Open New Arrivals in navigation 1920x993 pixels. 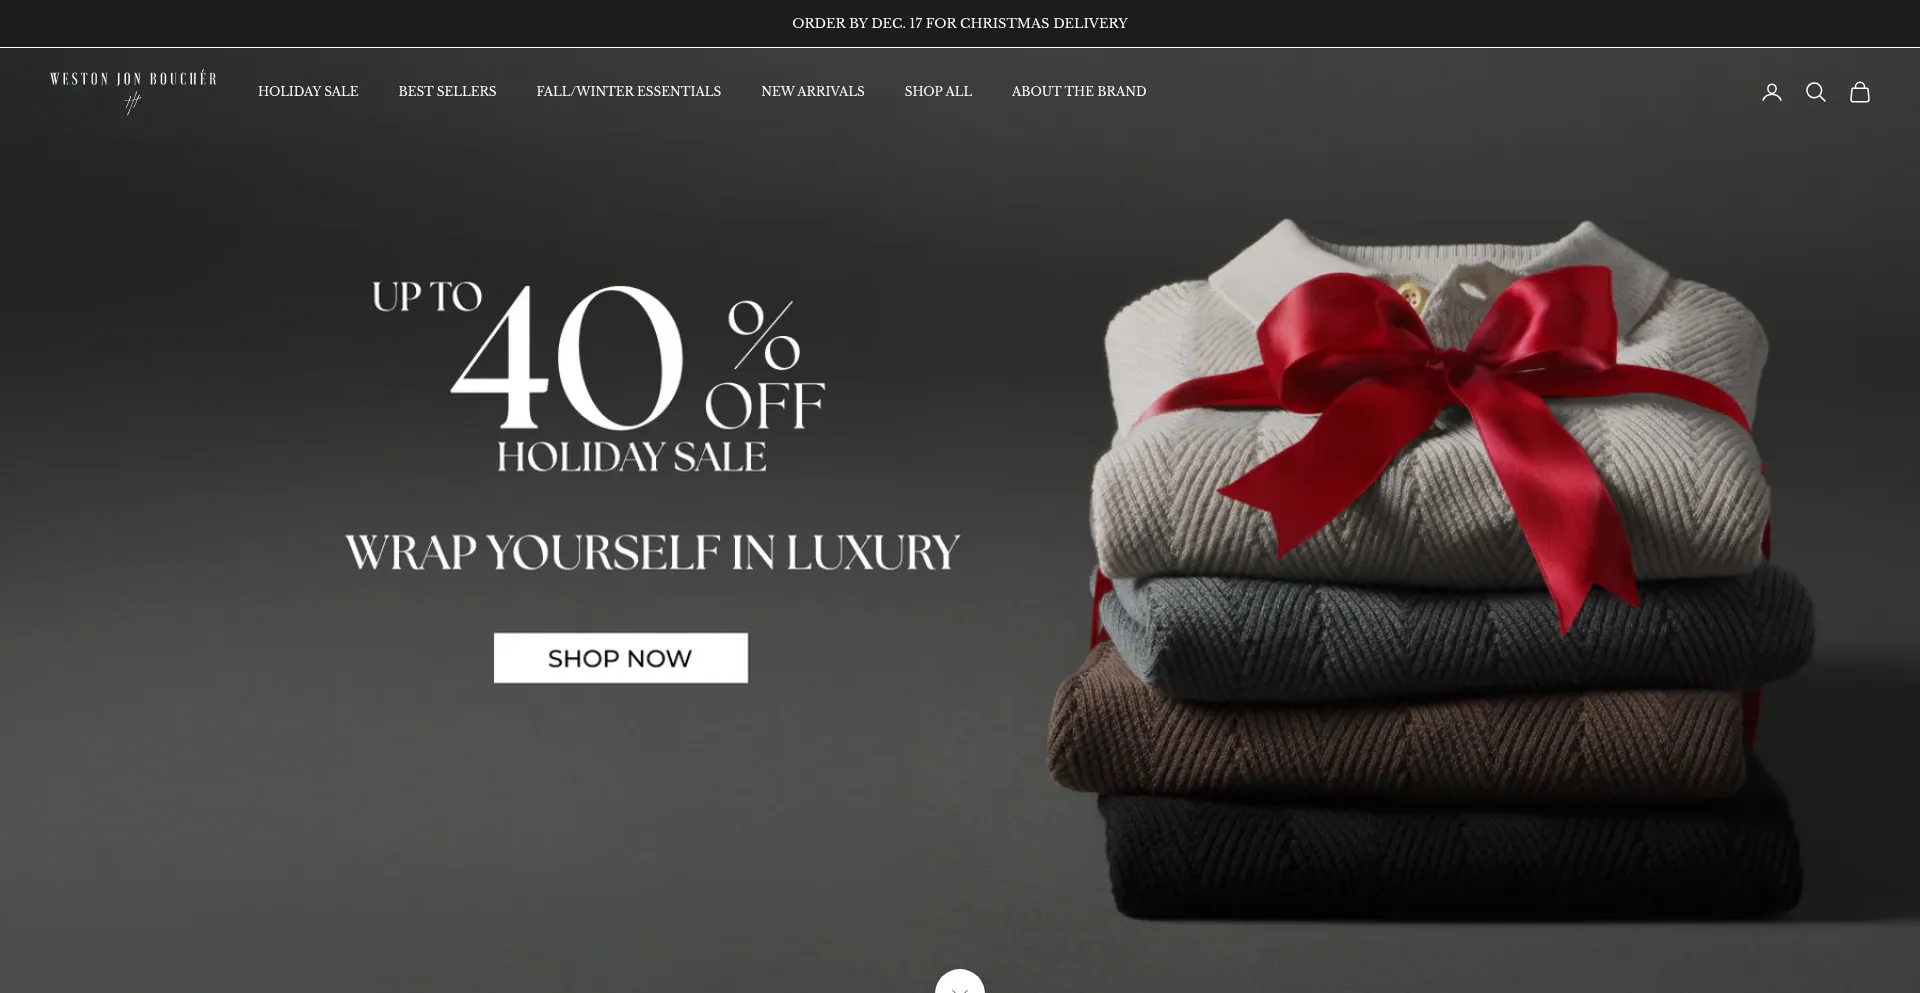[812, 91]
